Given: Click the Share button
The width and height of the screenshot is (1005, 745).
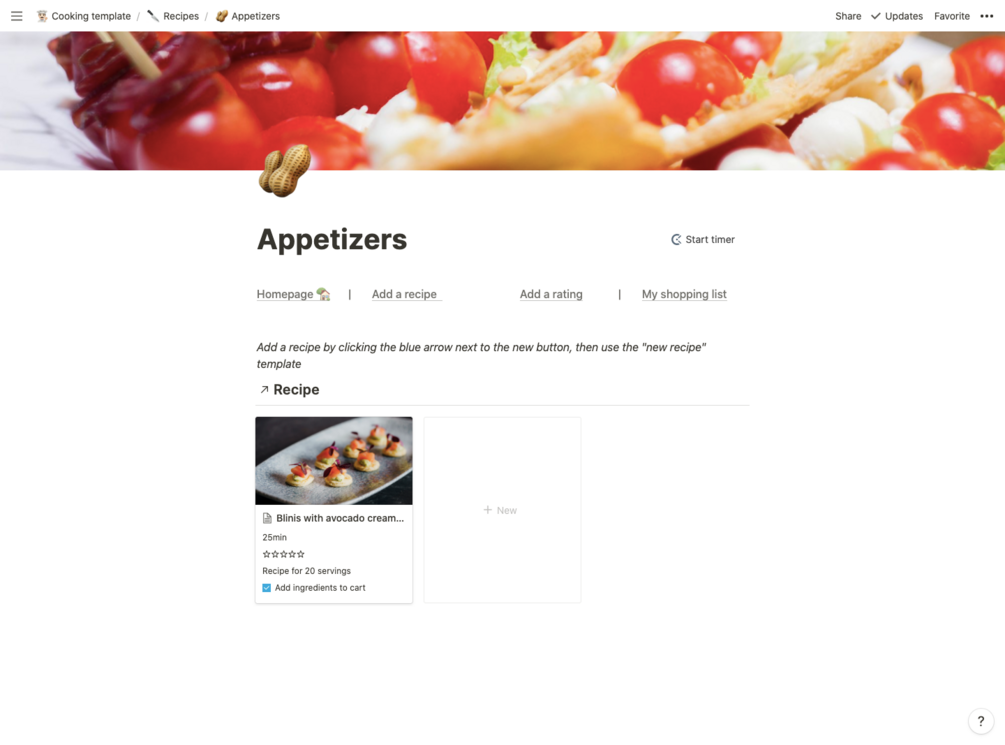Looking at the screenshot, I should point(848,16).
